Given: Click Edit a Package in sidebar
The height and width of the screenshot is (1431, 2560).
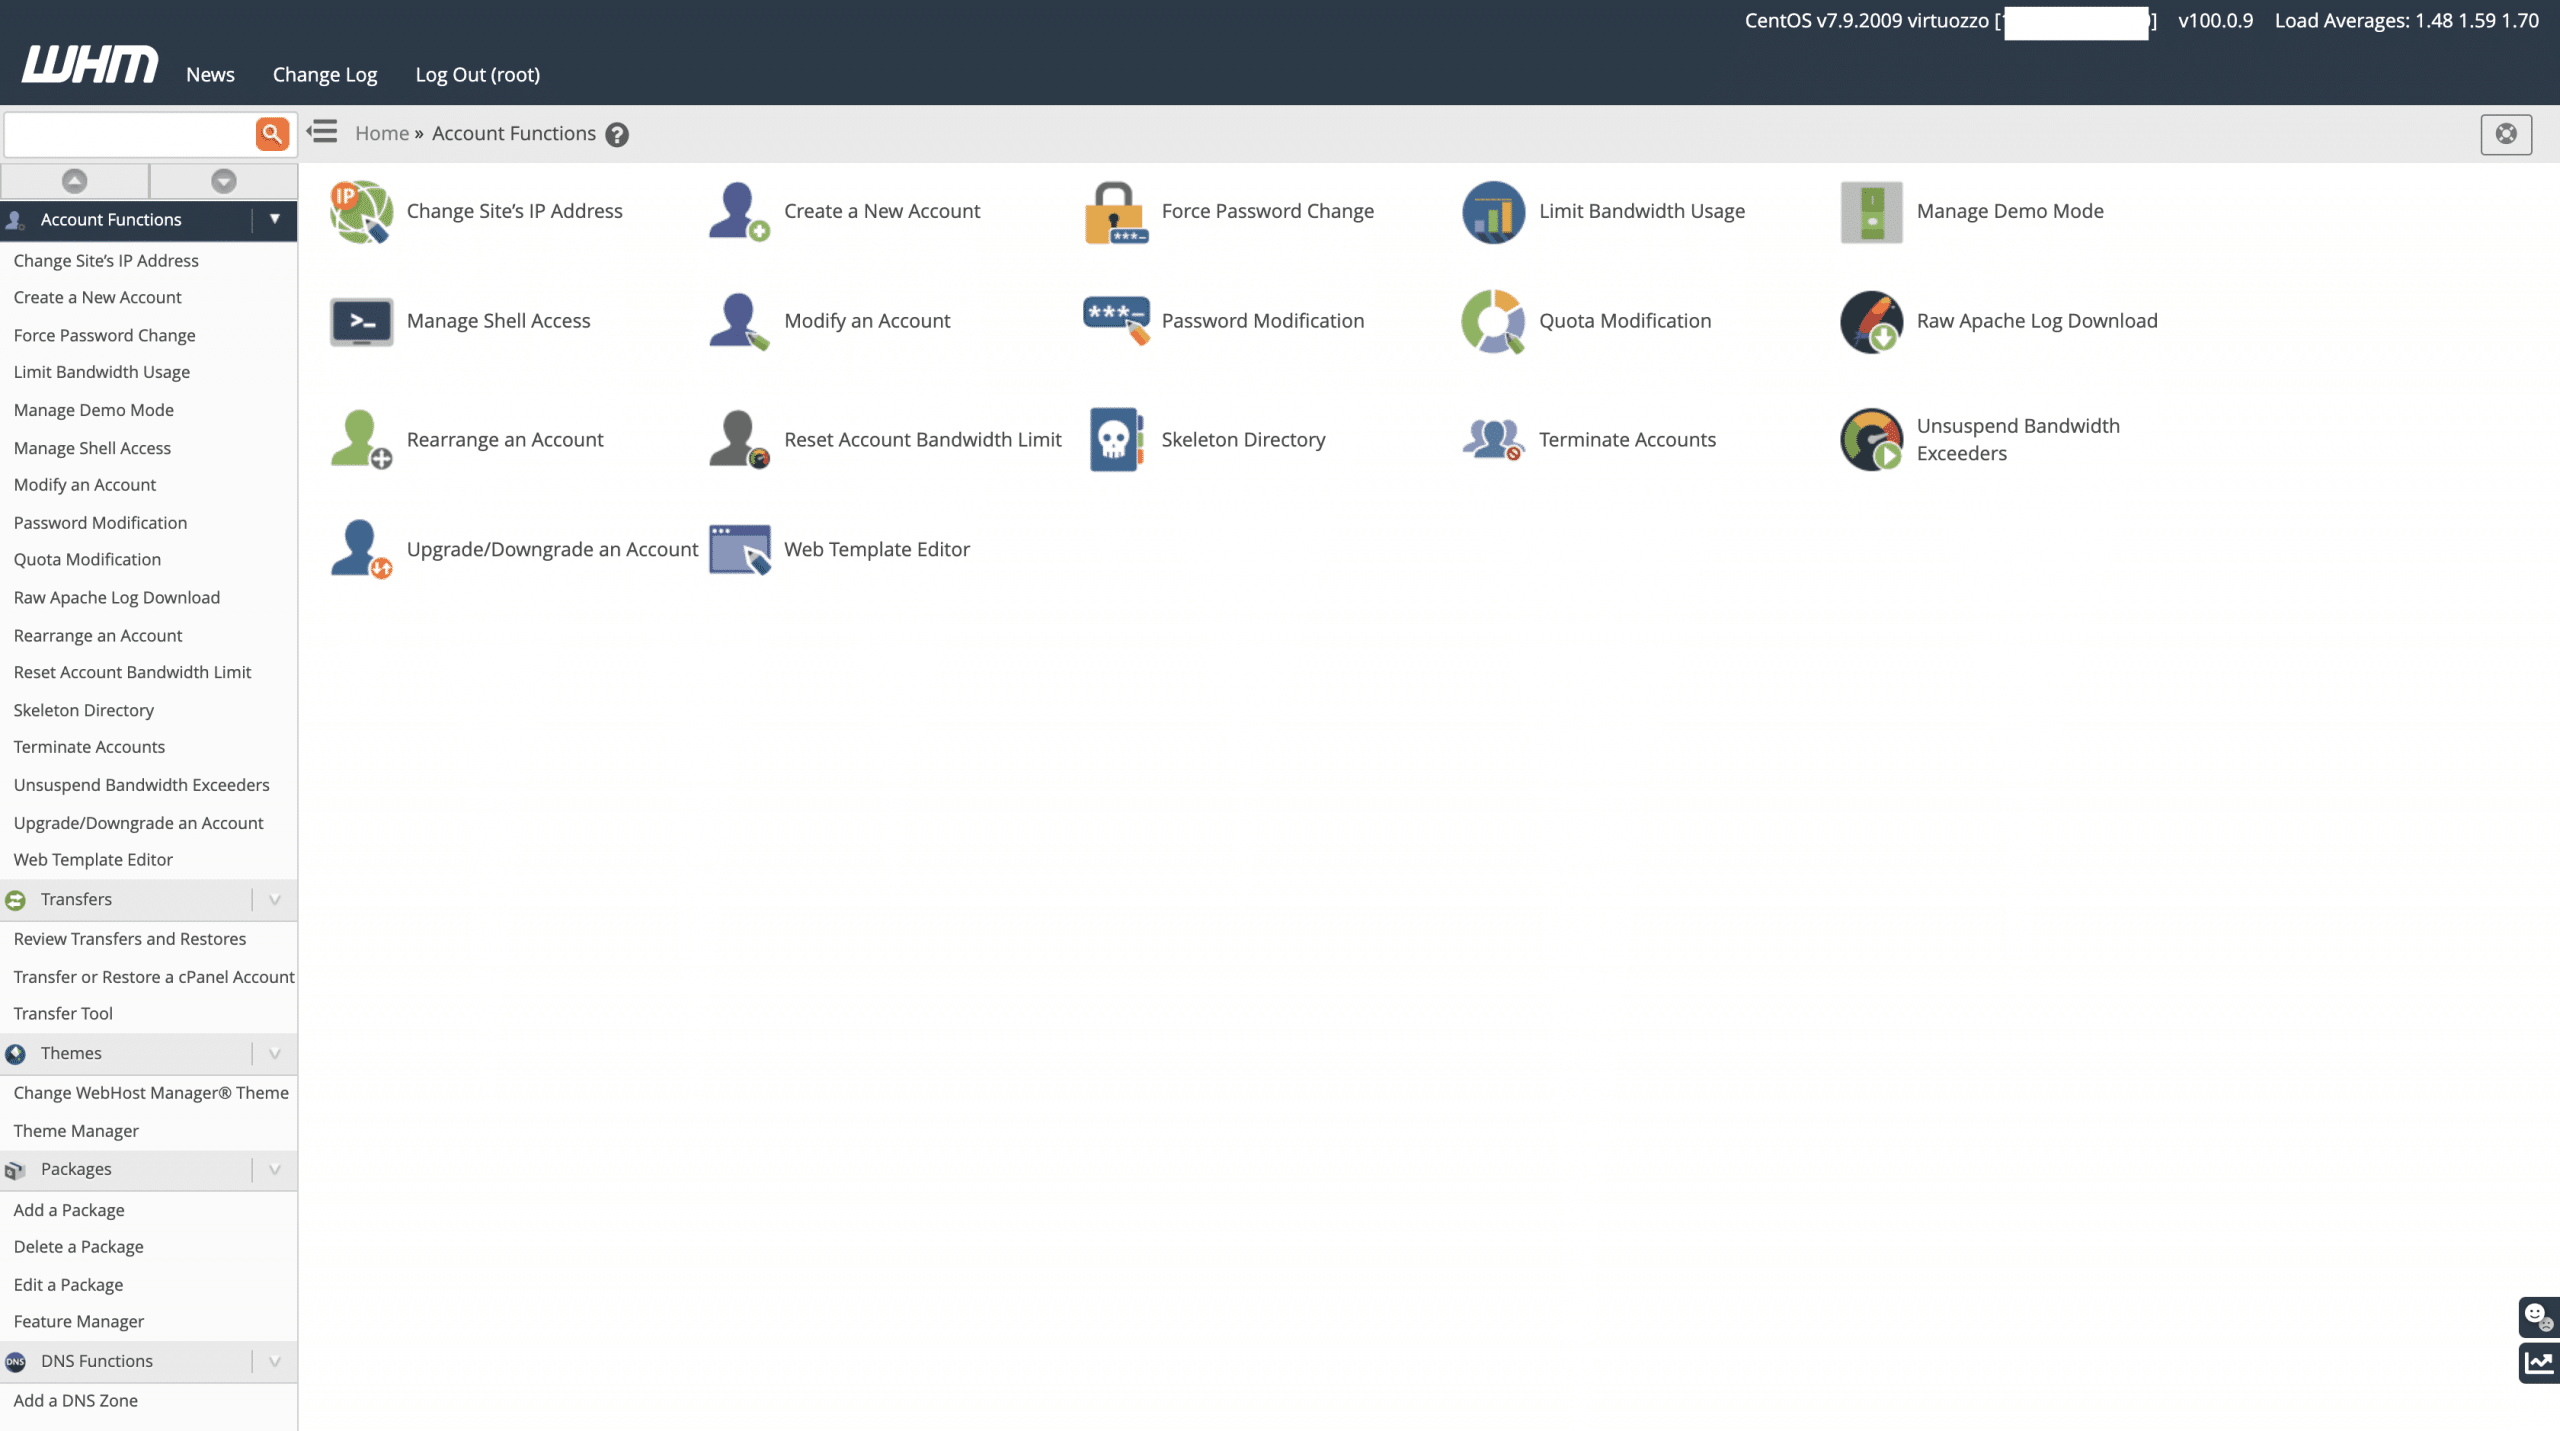Looking at the screenshot, I should [x=68, y=1285].
